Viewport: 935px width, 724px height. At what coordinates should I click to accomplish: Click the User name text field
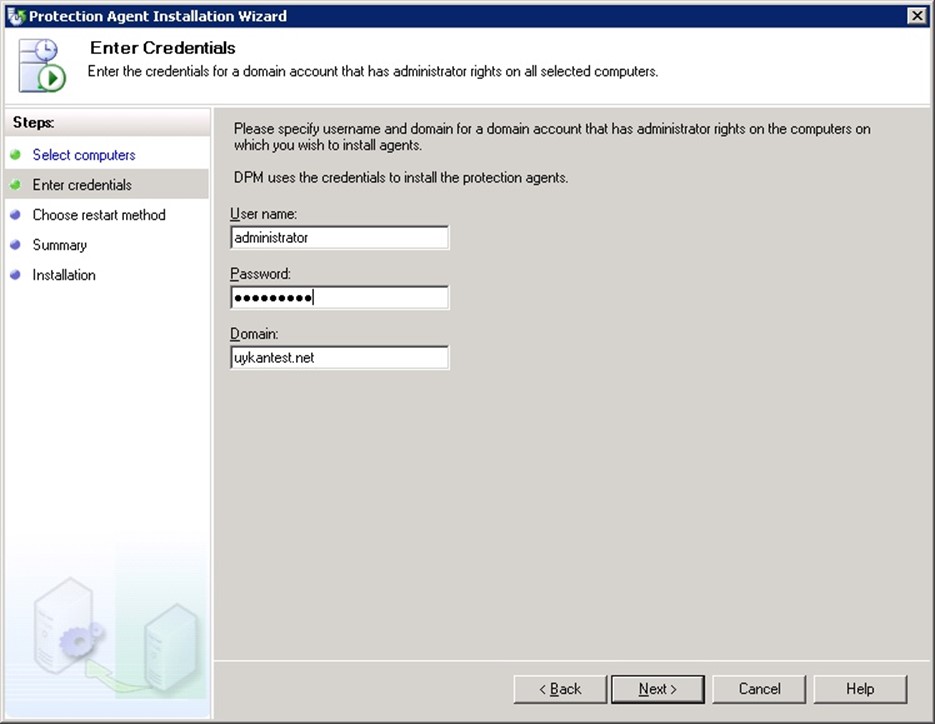pos(339,238)
